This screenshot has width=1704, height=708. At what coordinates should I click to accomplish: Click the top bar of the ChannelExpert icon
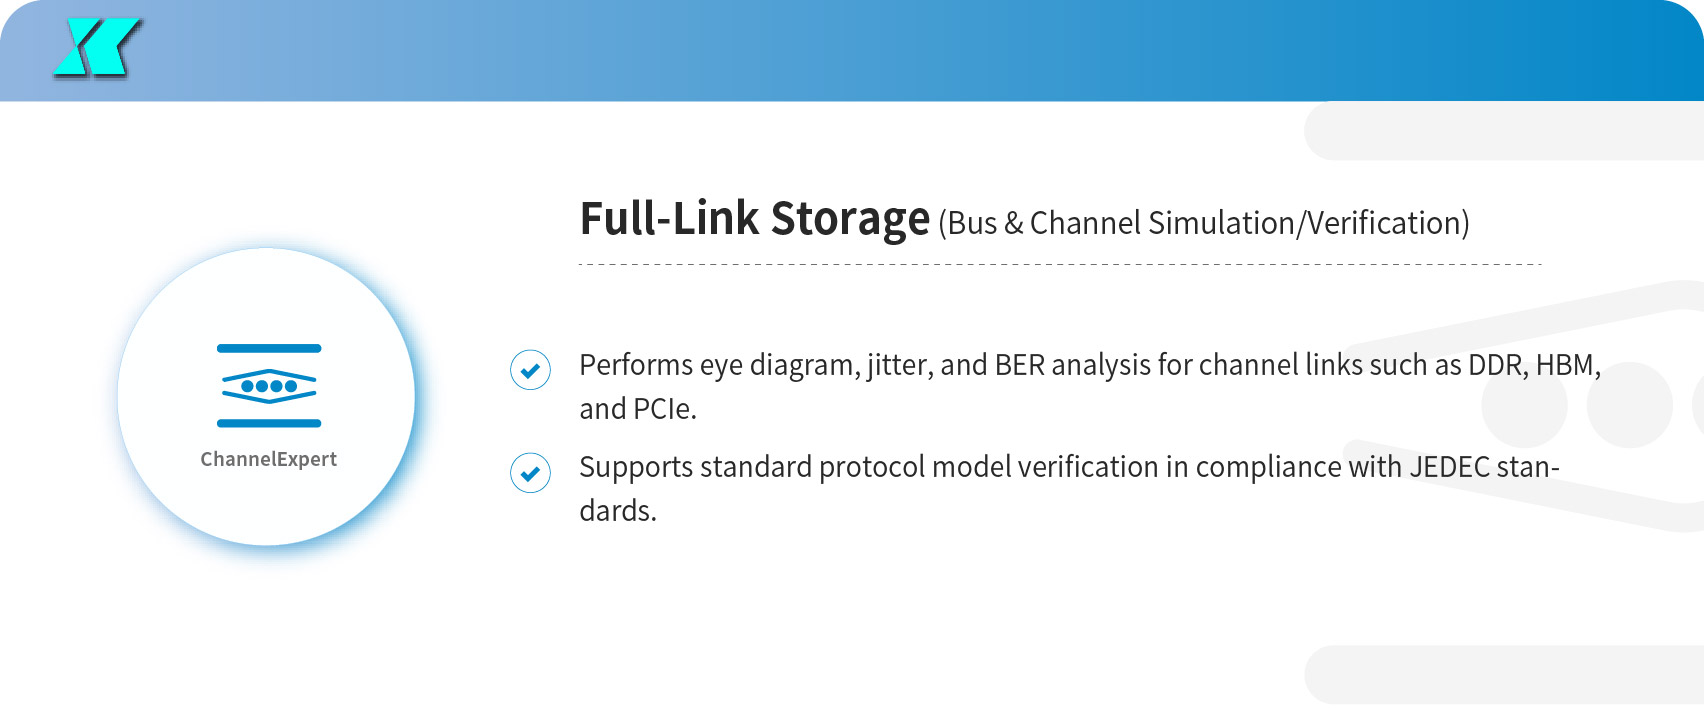click(269, 348)
